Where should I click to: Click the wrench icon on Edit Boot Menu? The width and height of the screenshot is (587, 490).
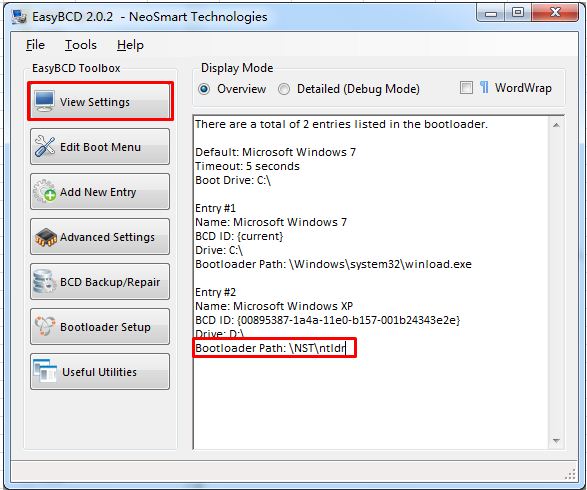click(45, 146)
